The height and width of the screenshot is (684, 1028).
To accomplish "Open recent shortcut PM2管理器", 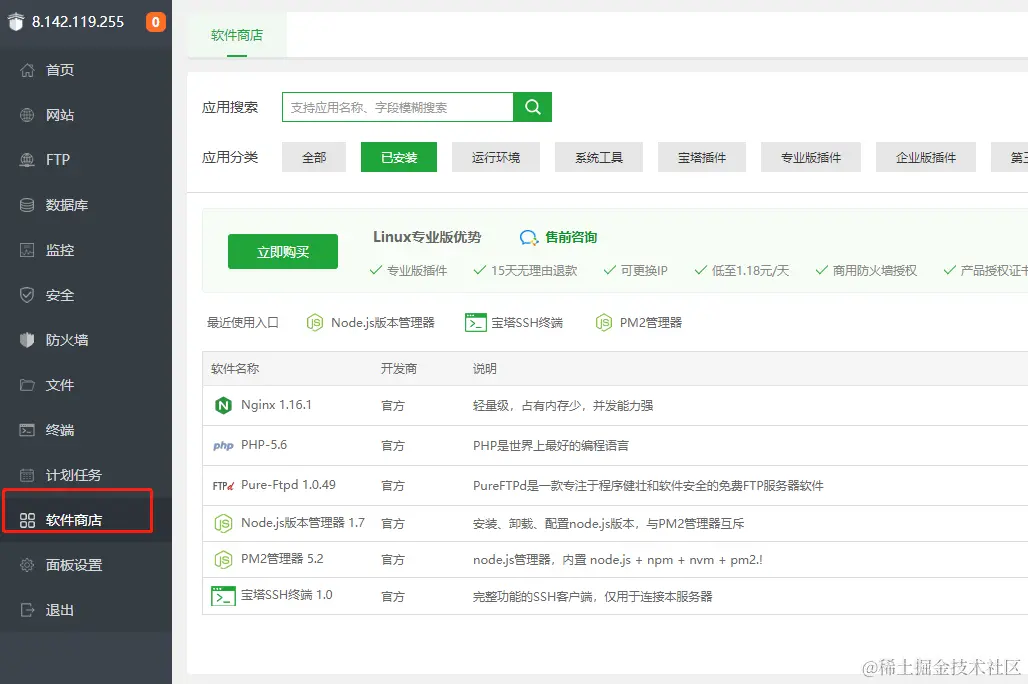I will [650, 323].
